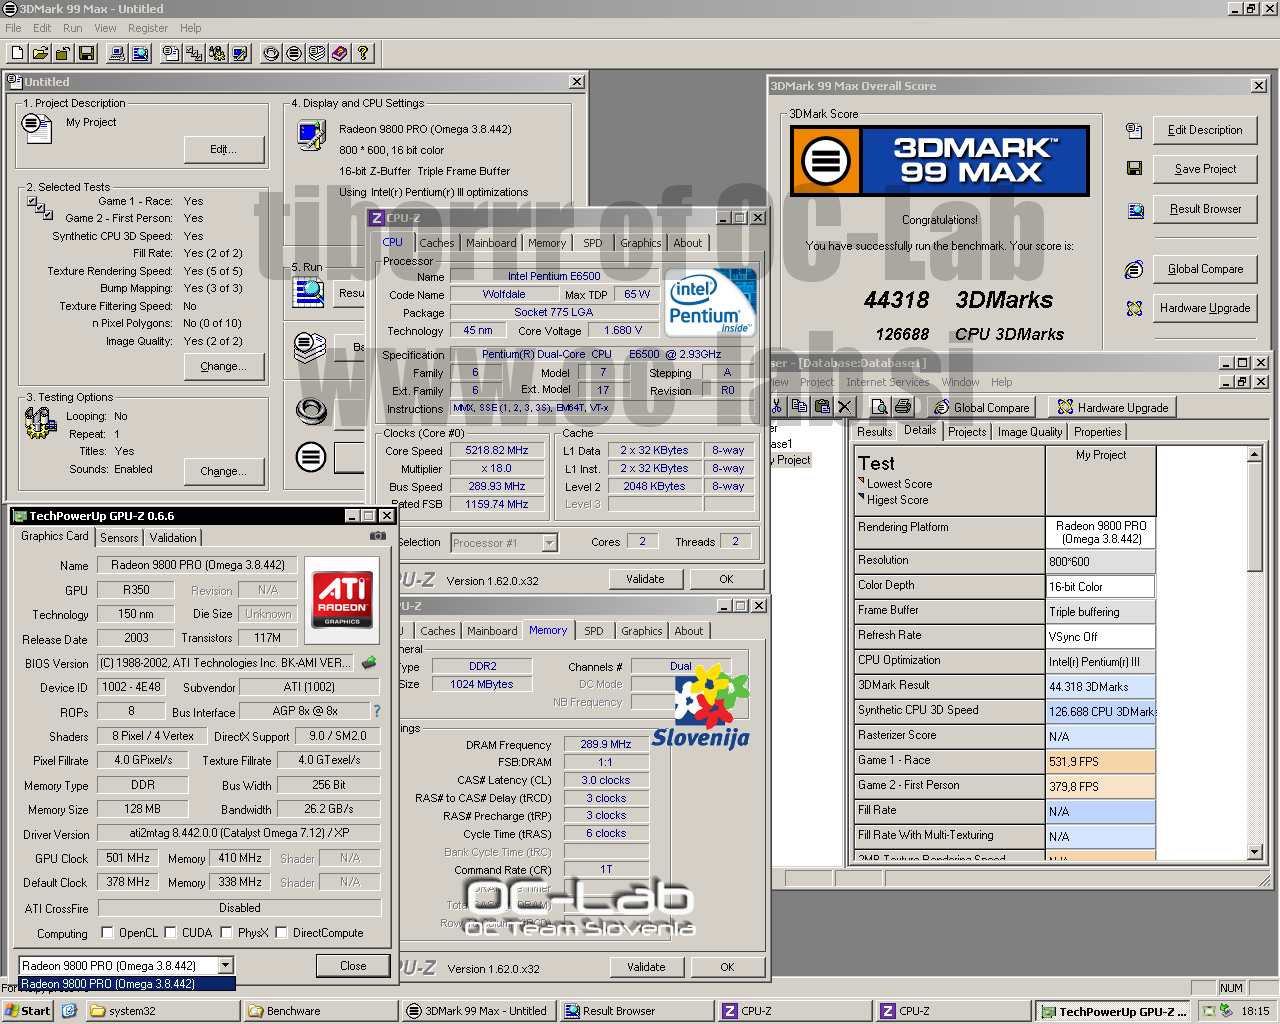
Task: Open the Register menu
Action: click(148, 28)
